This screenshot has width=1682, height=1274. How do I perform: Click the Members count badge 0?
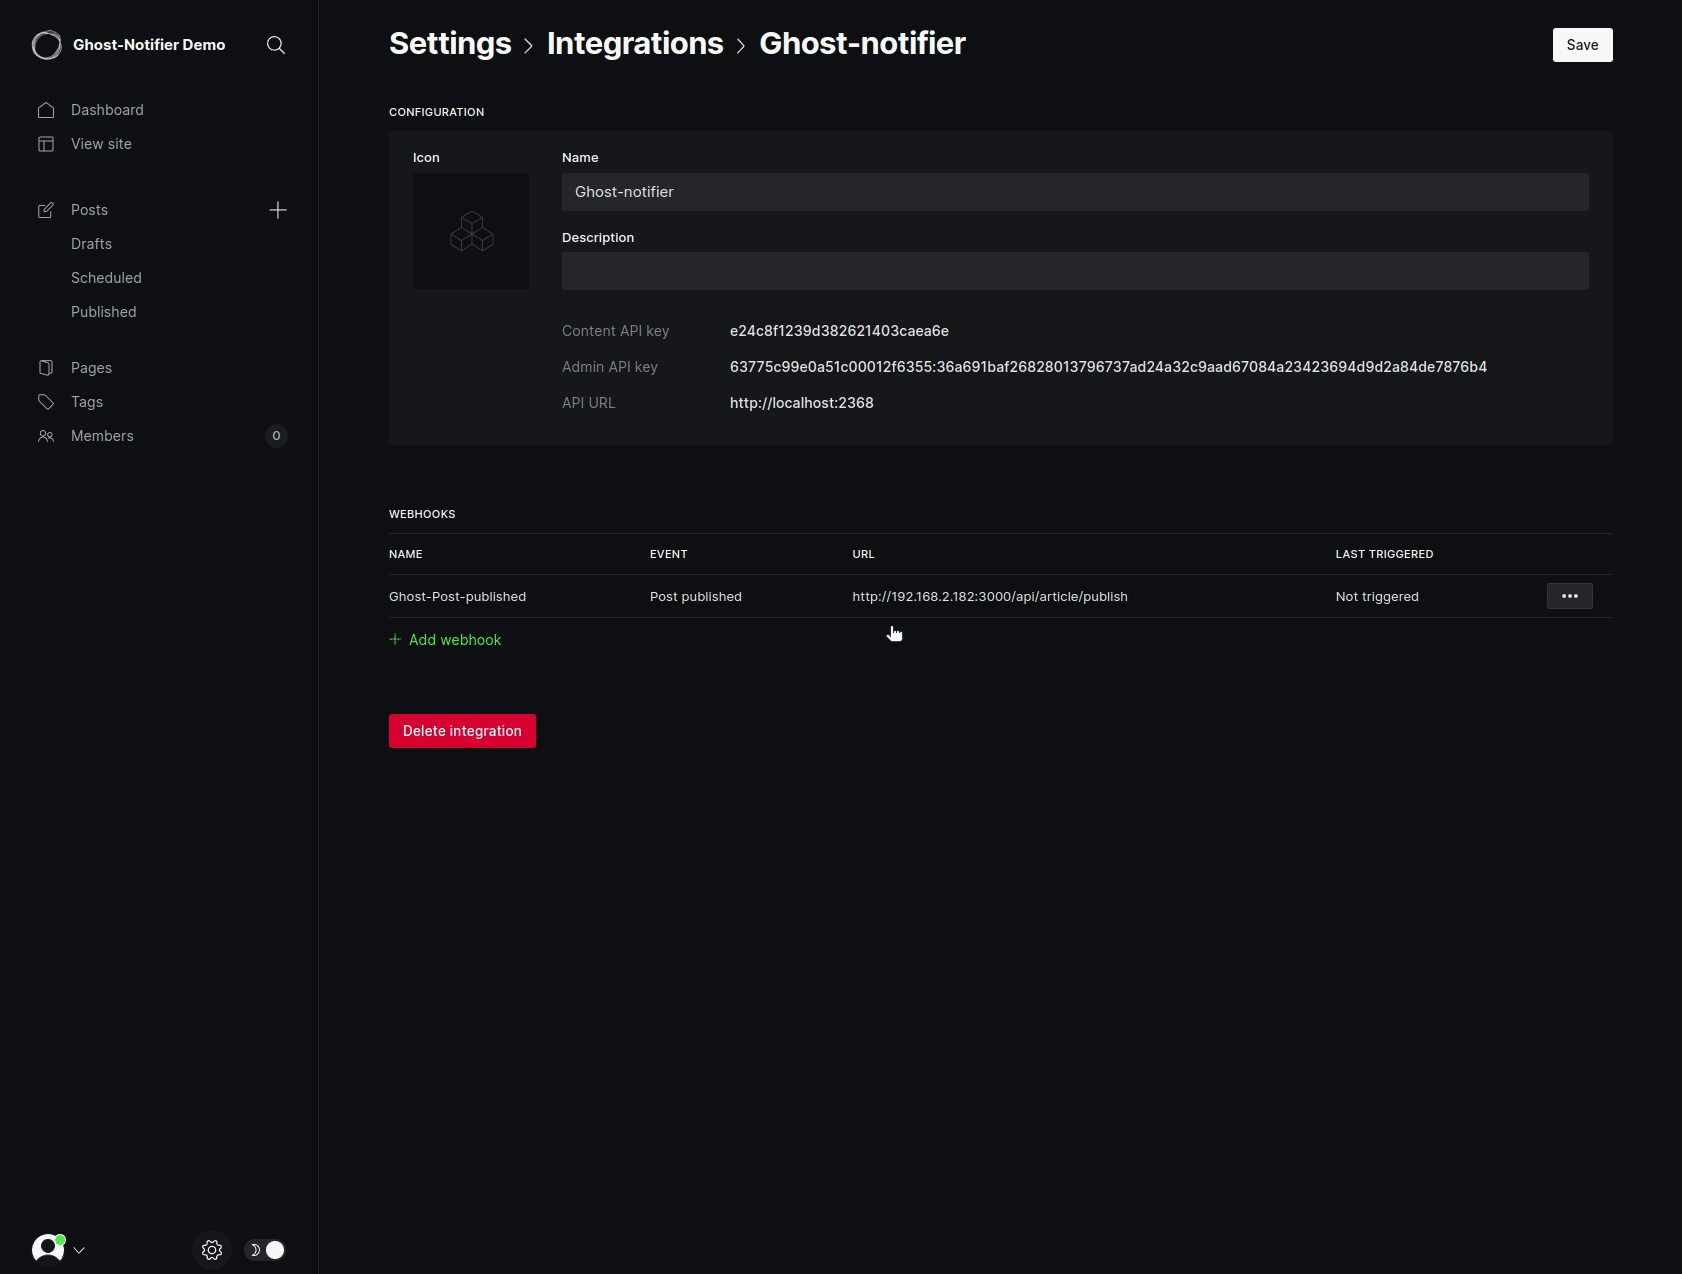(x=277, y=436)
